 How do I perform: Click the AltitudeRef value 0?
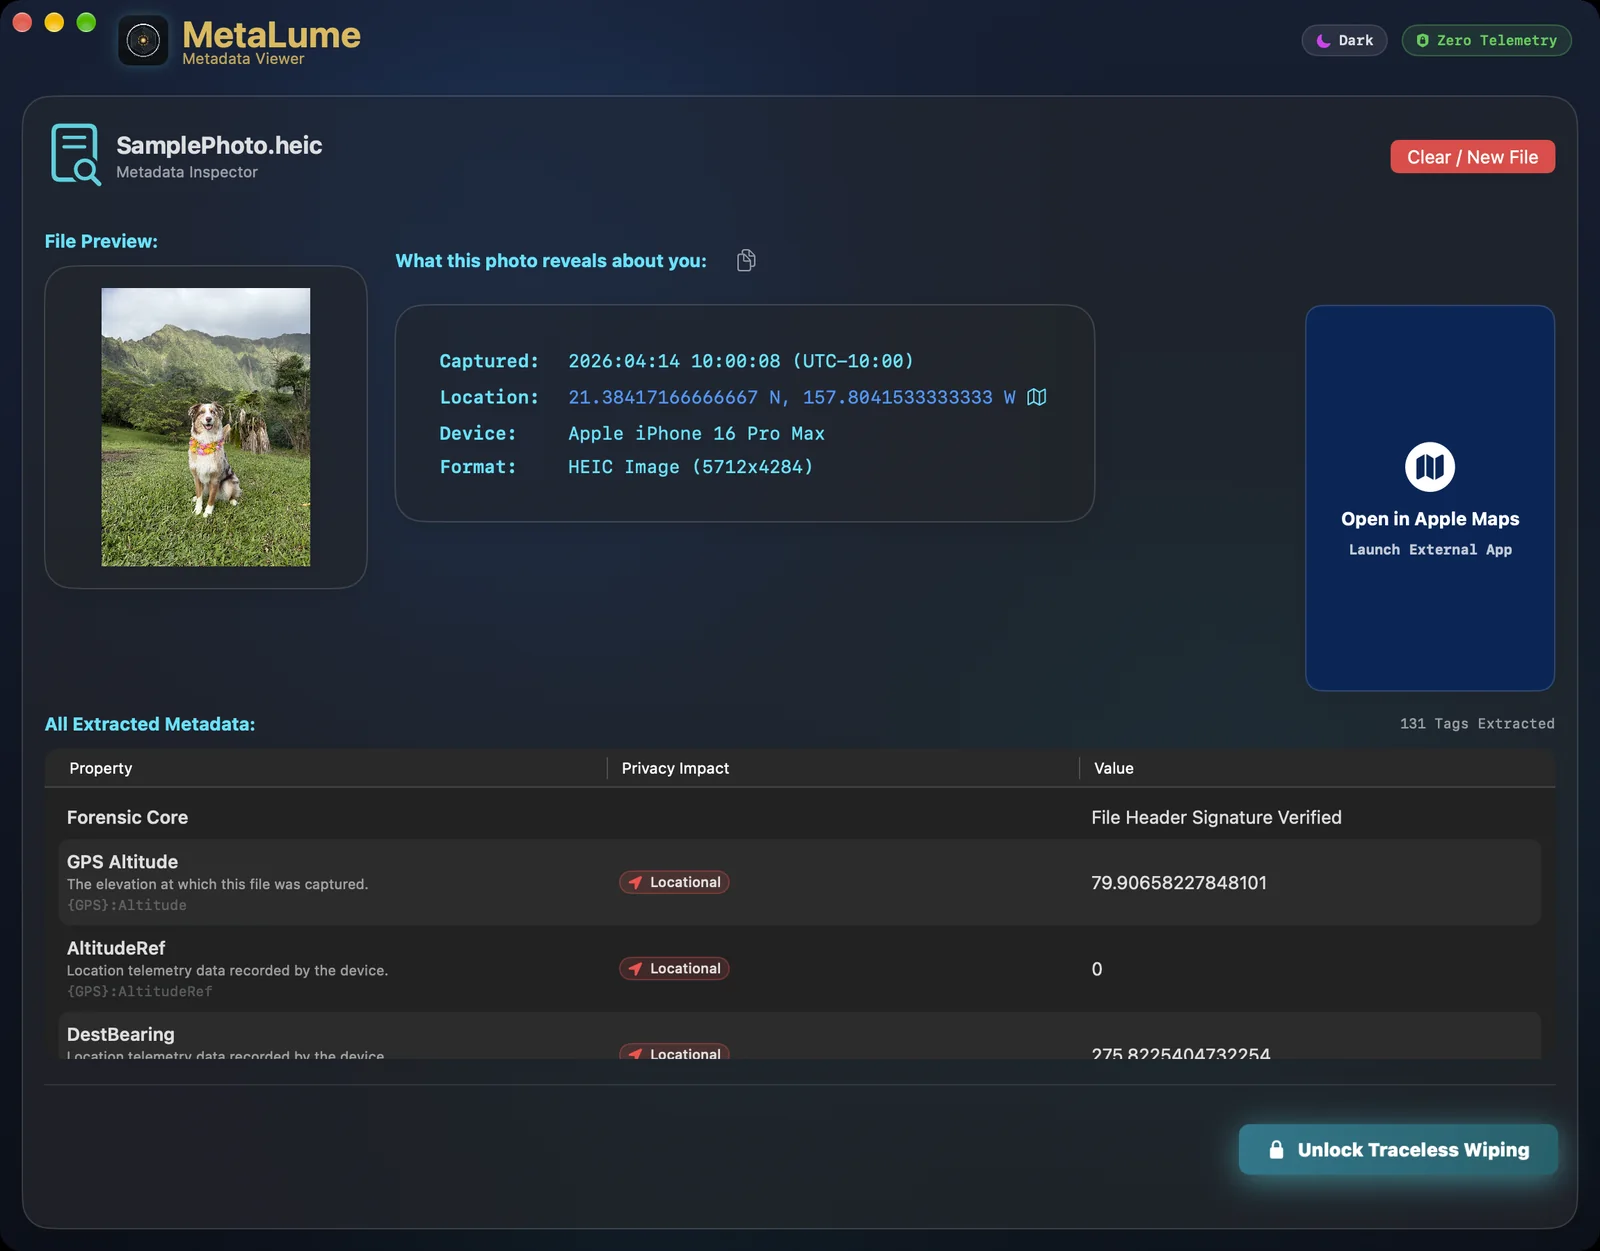coord(1097,969)
